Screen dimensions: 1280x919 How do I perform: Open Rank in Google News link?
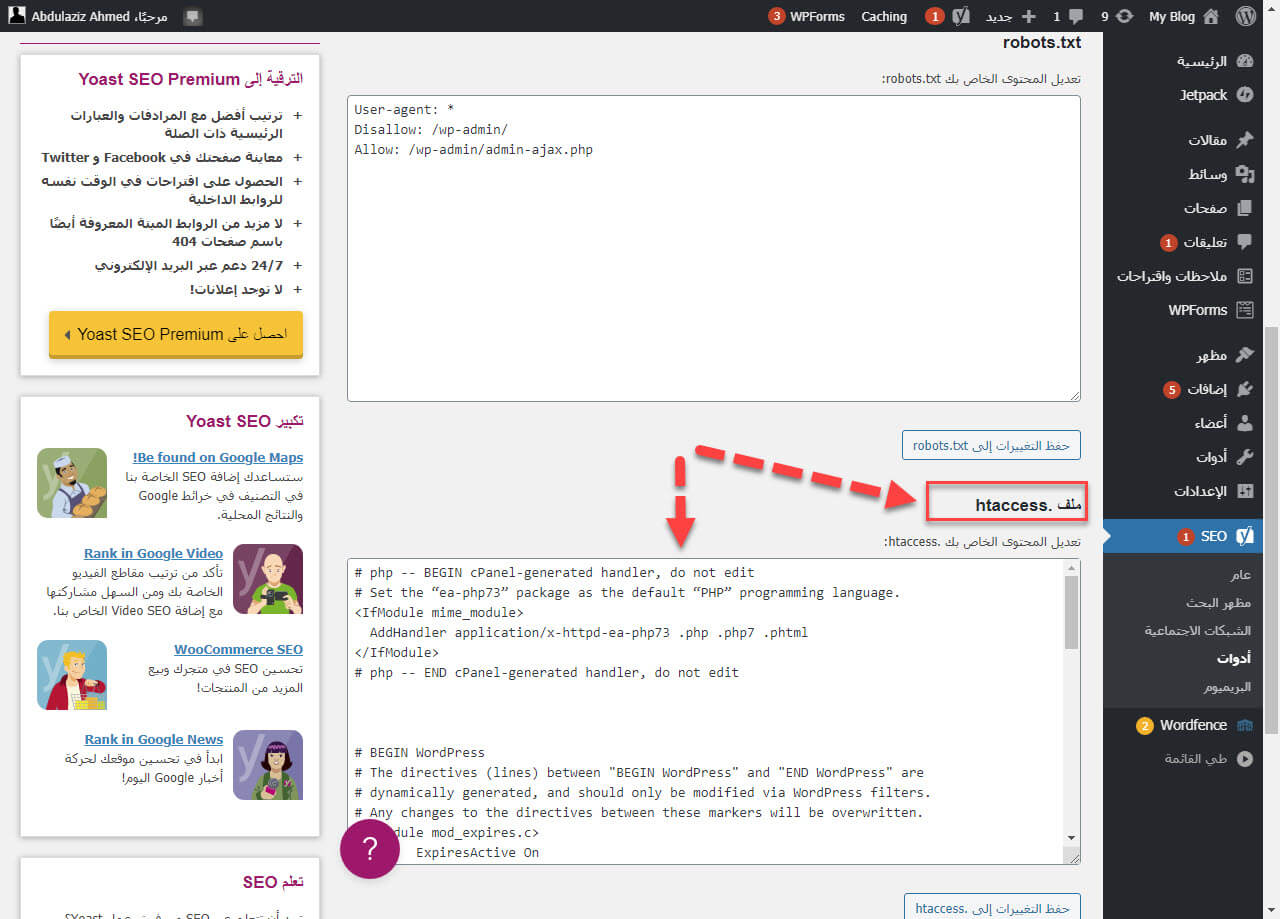click(154, 739)
